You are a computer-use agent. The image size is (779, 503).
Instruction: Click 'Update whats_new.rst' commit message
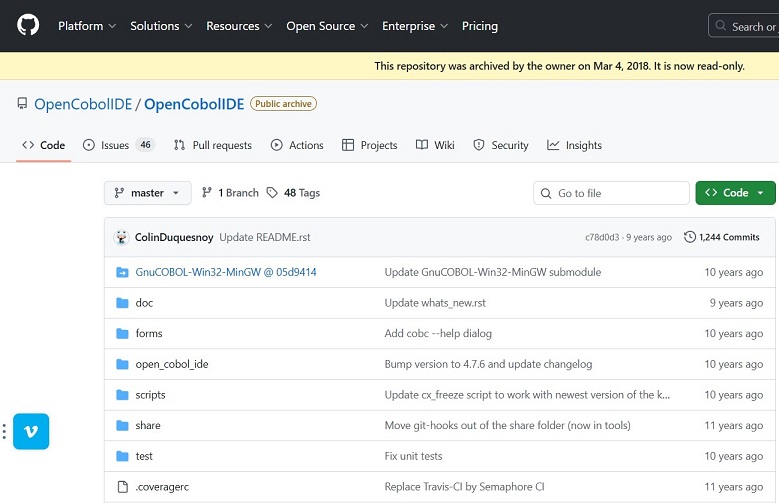tap(435, 303)
